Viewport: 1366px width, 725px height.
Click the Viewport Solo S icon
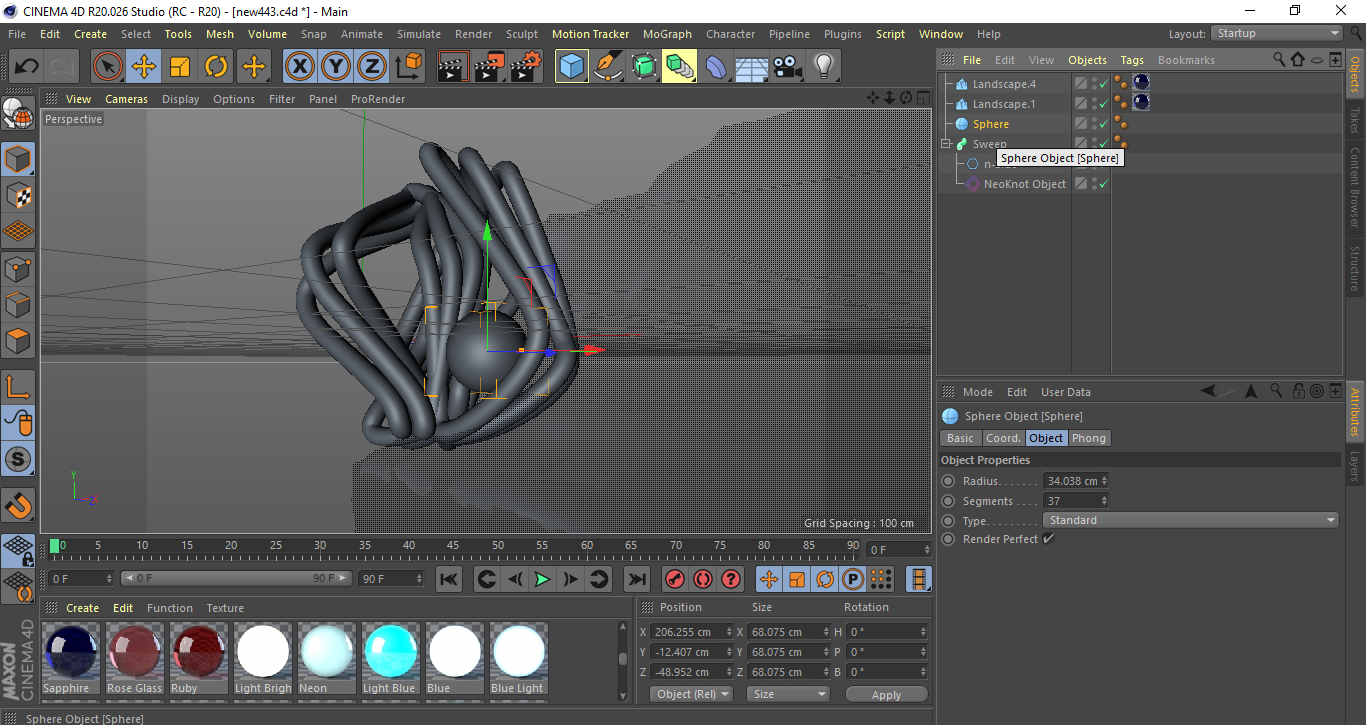(18, 459)
